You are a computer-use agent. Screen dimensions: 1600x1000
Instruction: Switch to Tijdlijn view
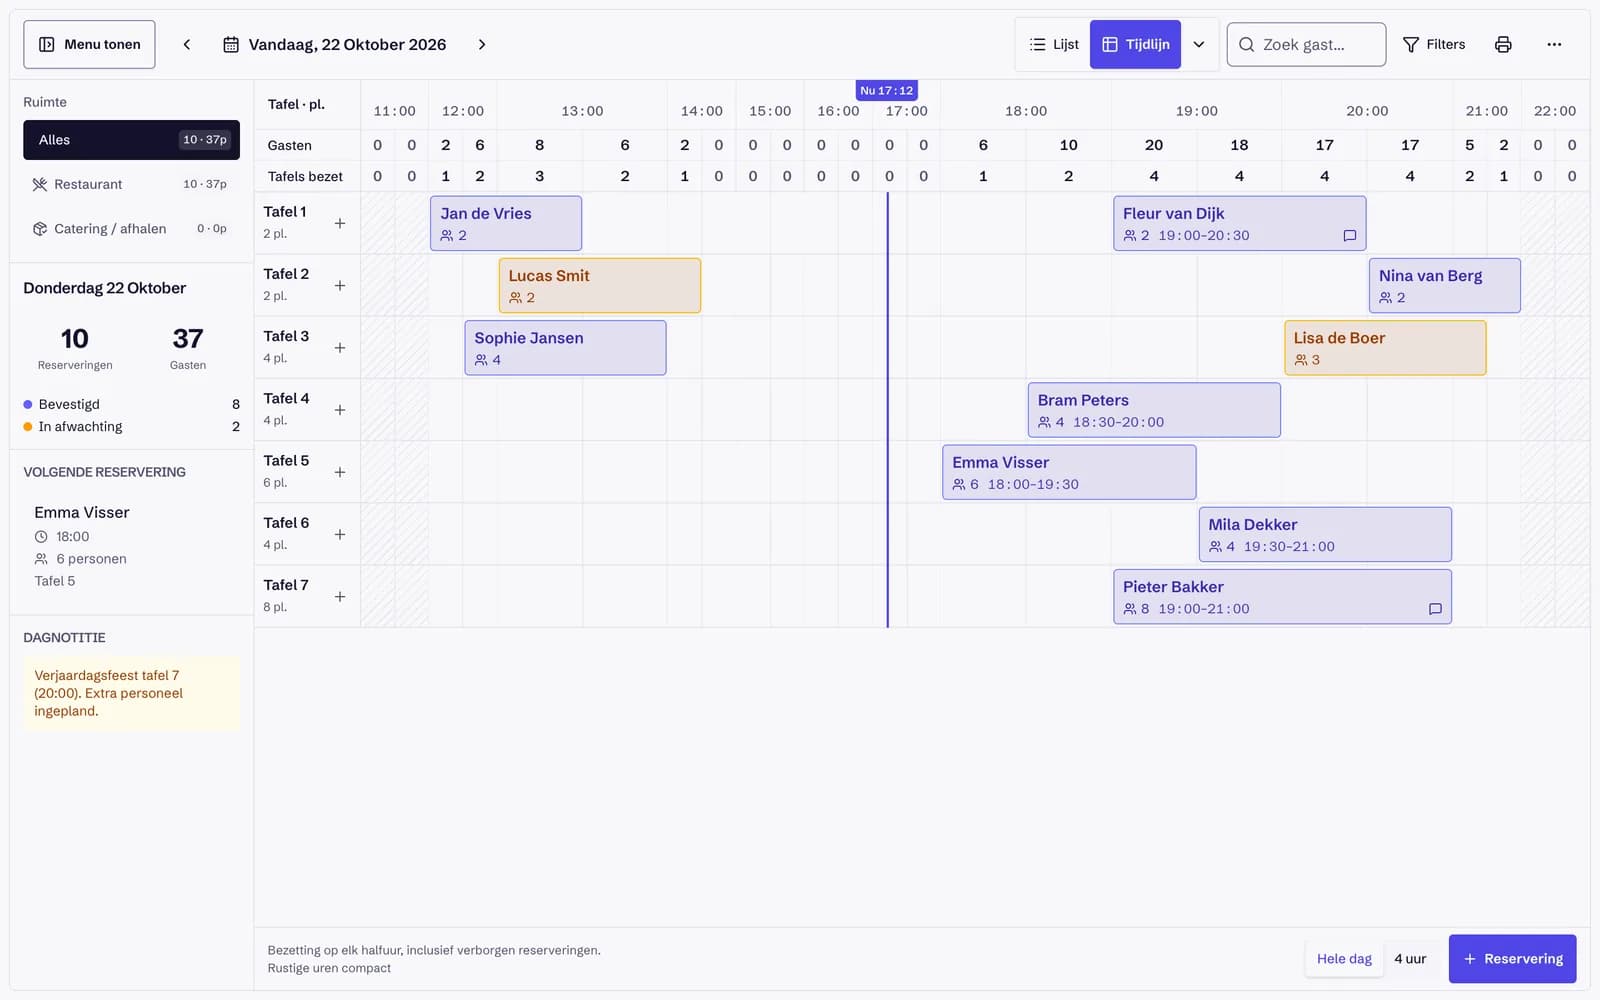coord(1135,44)
